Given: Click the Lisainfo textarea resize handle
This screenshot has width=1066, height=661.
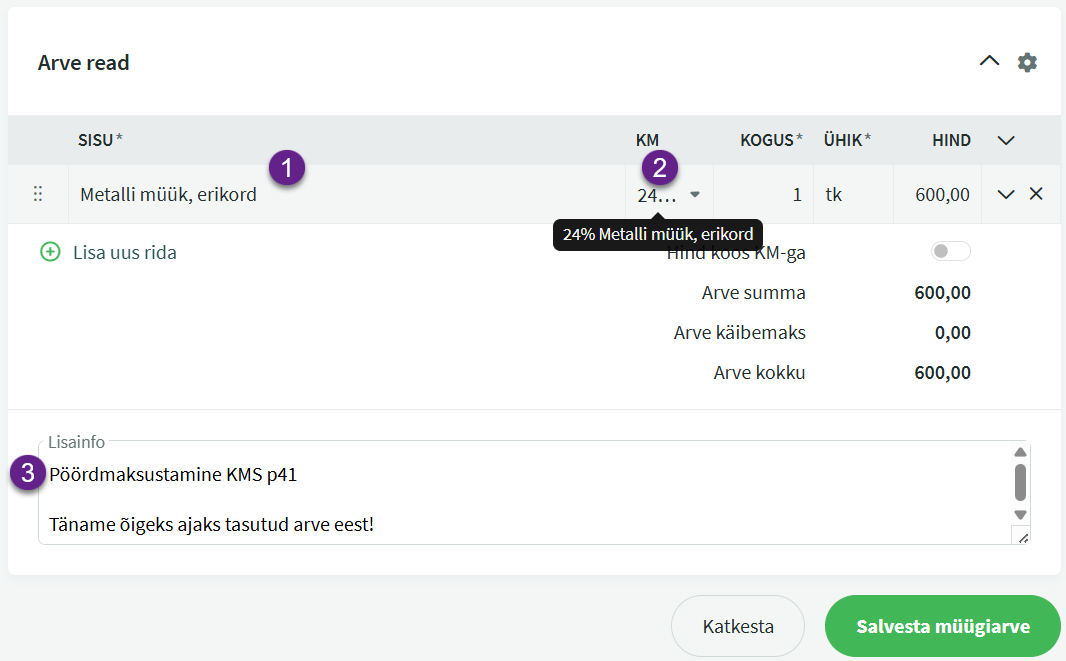Looking at the screenshot, I should tap(1021, 537).
